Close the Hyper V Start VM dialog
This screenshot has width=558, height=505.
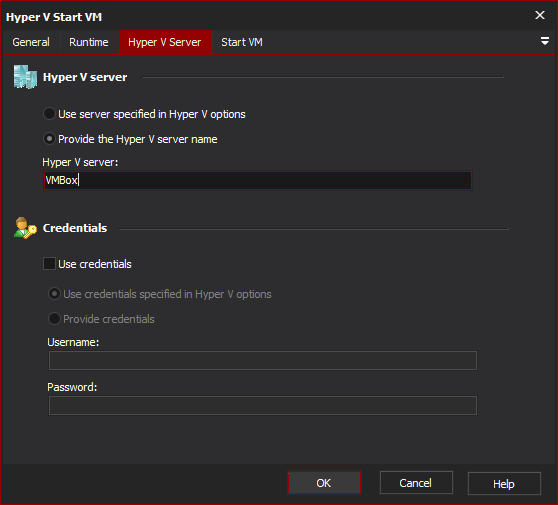click(x=540, y=15)
